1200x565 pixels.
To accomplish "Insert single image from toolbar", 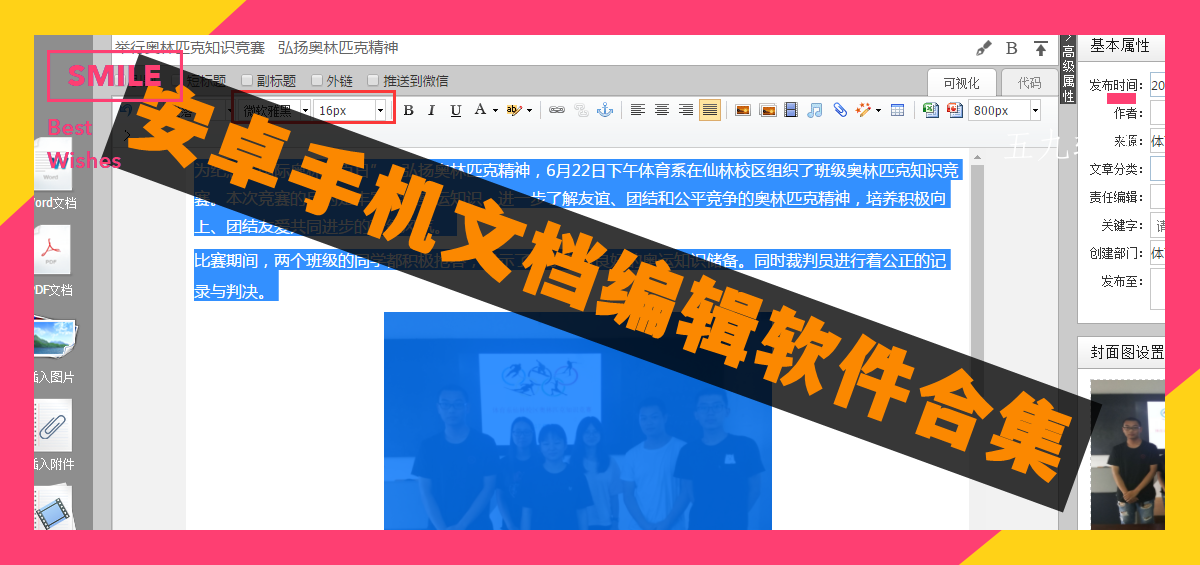I will [743, 110].
